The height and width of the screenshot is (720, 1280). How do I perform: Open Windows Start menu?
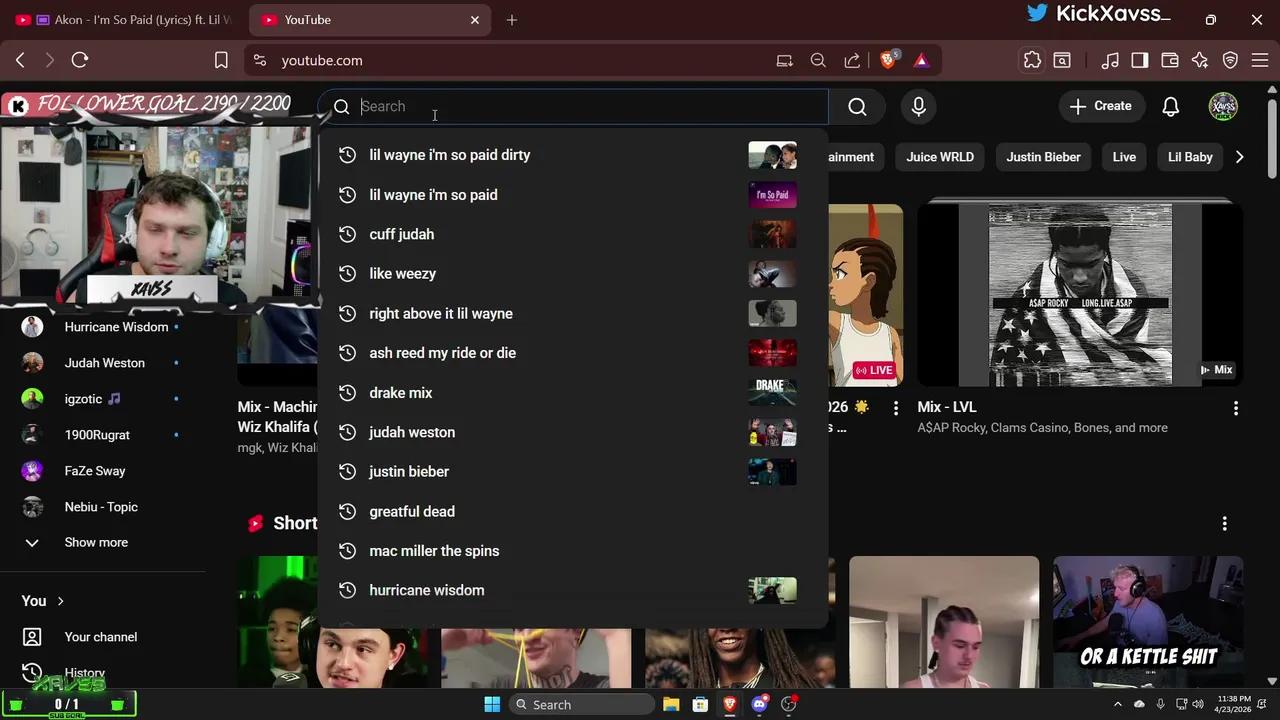492,705
